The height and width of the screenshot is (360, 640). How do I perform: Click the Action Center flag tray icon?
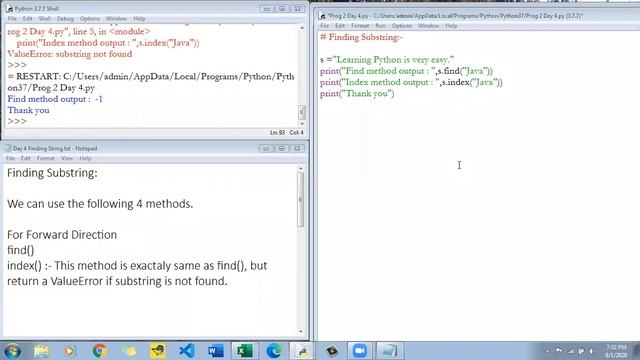coord(559,351)
